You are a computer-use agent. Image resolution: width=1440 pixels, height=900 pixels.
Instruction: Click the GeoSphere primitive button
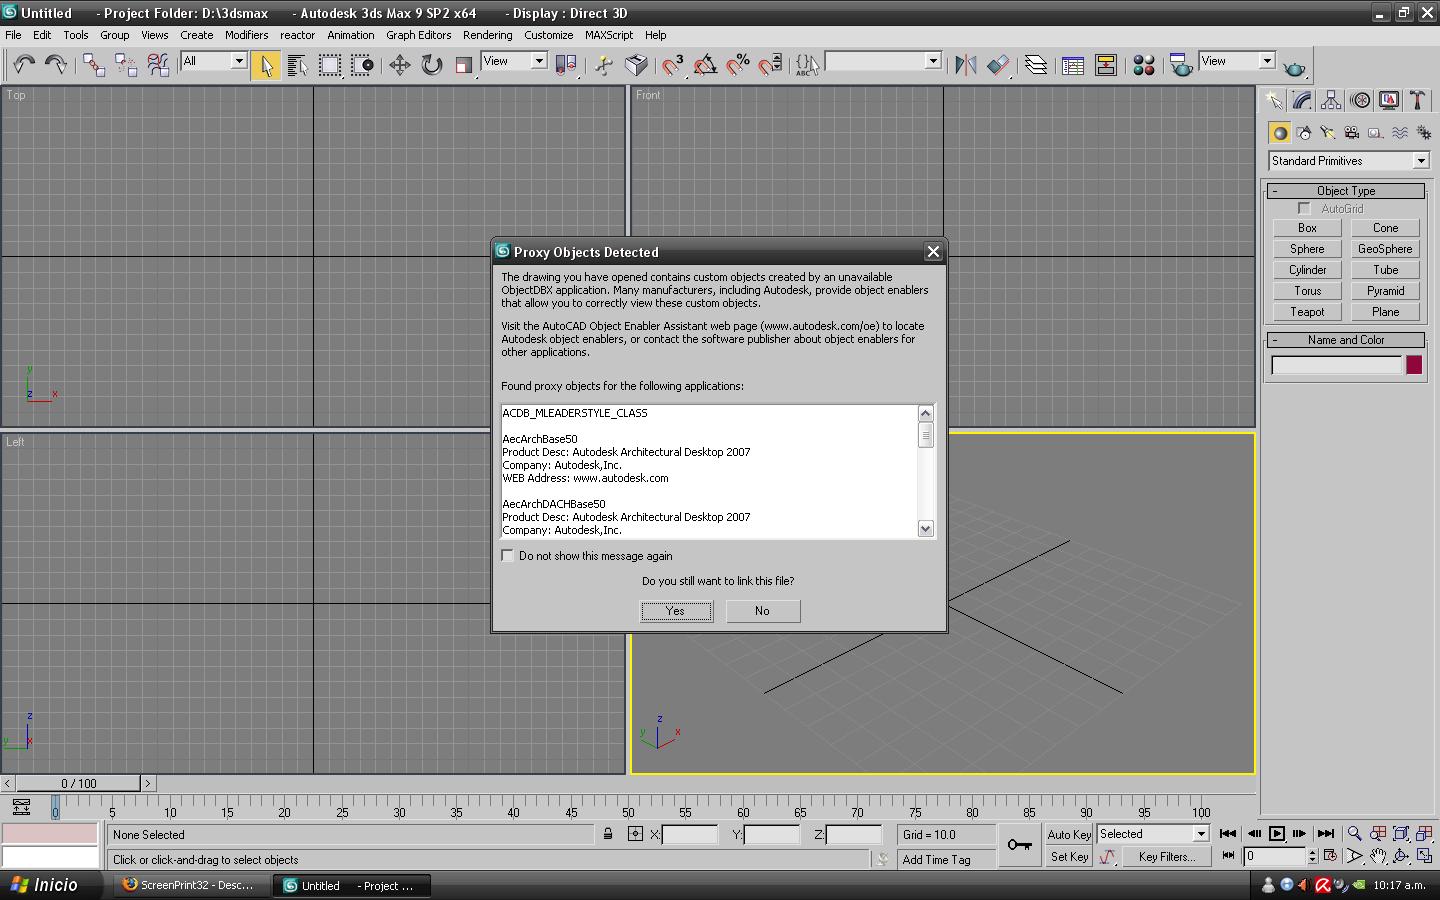[1385, 249]
